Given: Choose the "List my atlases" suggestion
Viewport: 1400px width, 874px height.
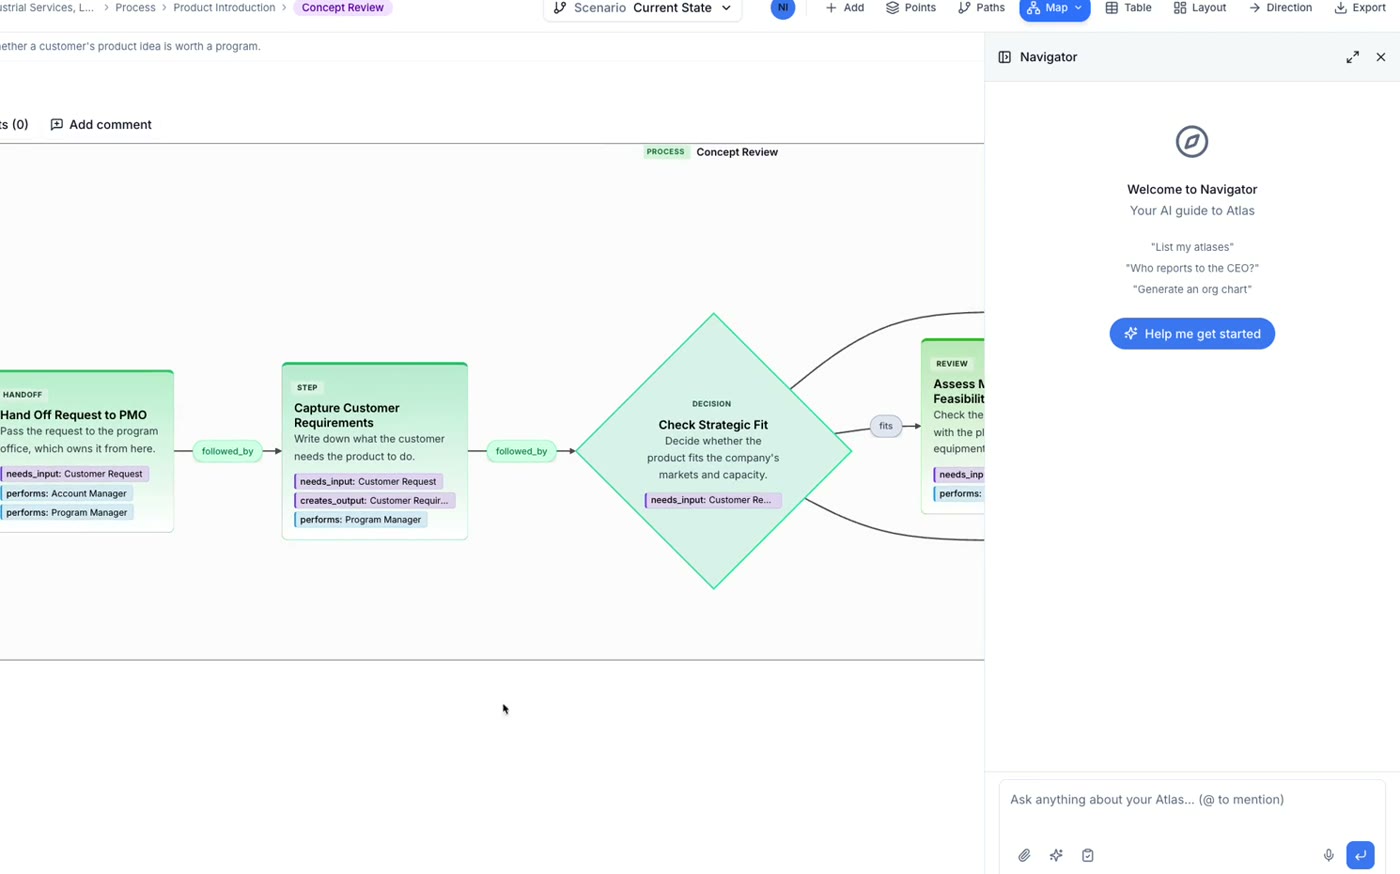Looking at the screenshot, I should (x=1192, y=247).
